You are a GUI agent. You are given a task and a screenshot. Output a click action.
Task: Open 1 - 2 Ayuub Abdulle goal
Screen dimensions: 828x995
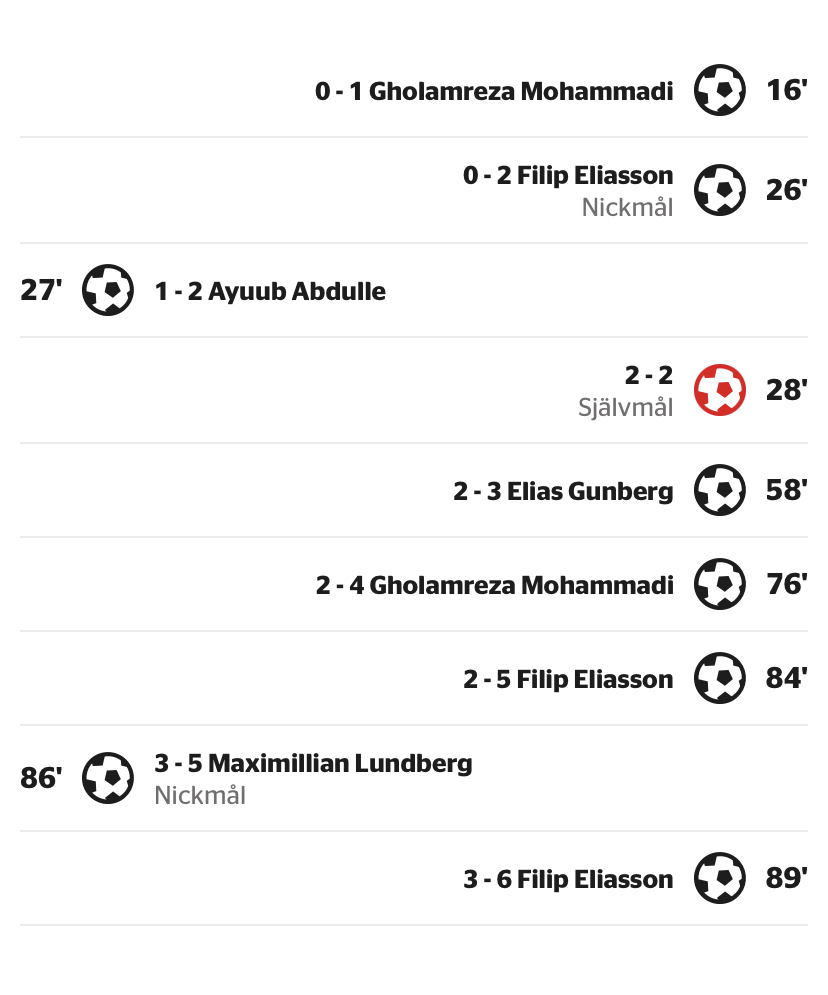tap(270, 292)
